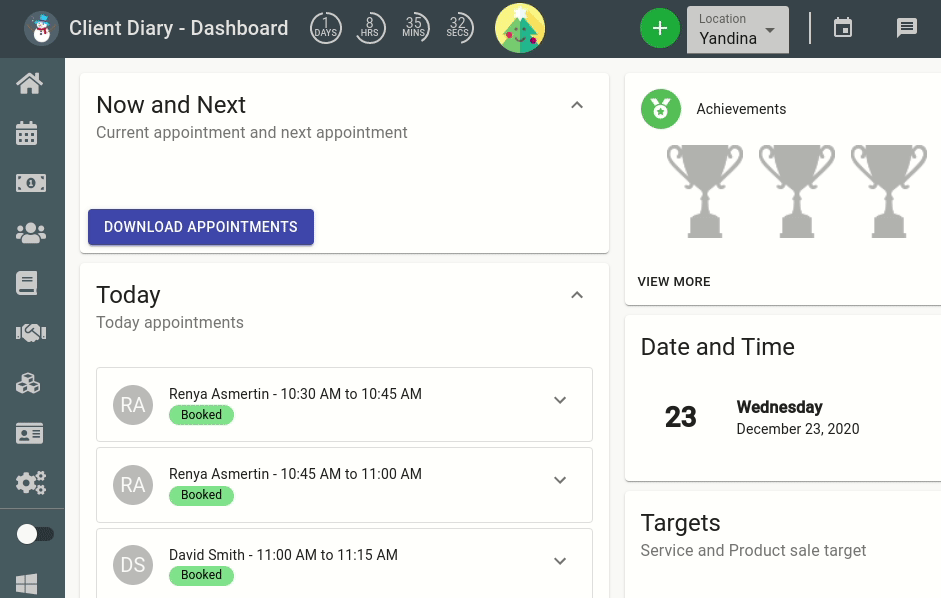Open the ID card icon in sidebar

(x=29, y=433)
